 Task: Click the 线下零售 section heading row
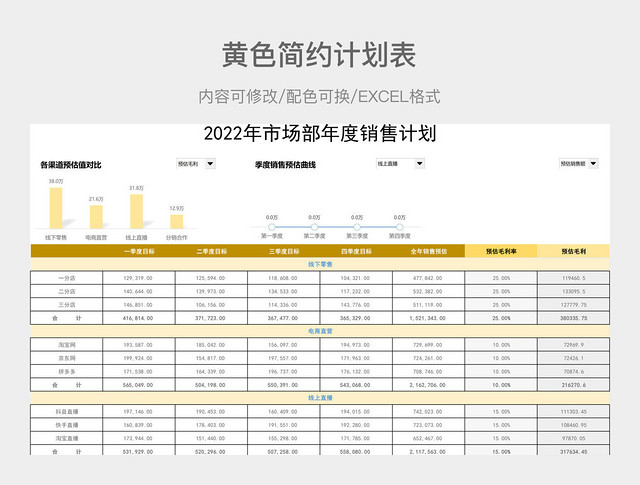coord(320,264)
